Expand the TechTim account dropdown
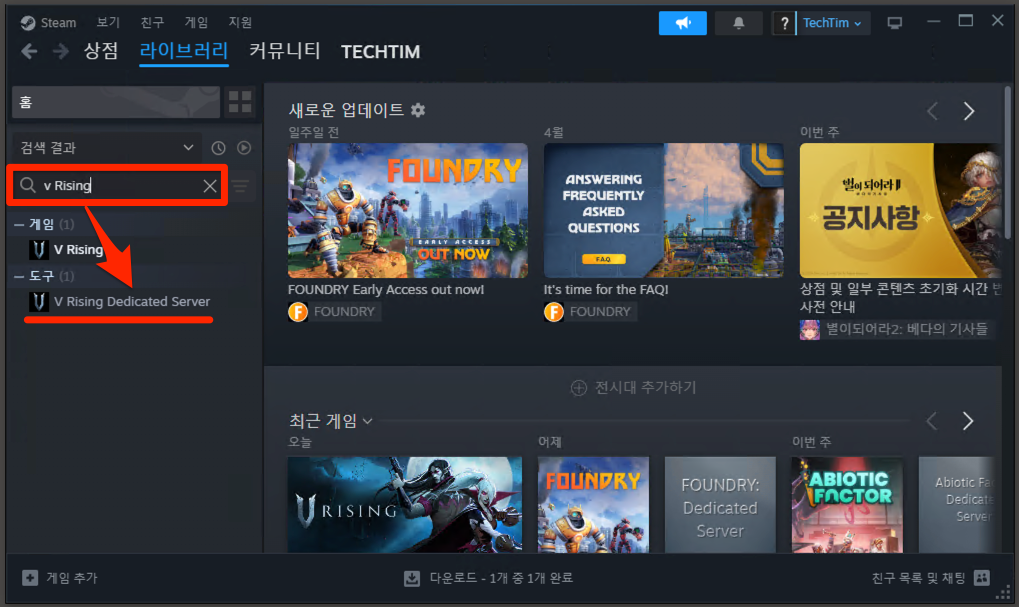 (x=833, y=23)
